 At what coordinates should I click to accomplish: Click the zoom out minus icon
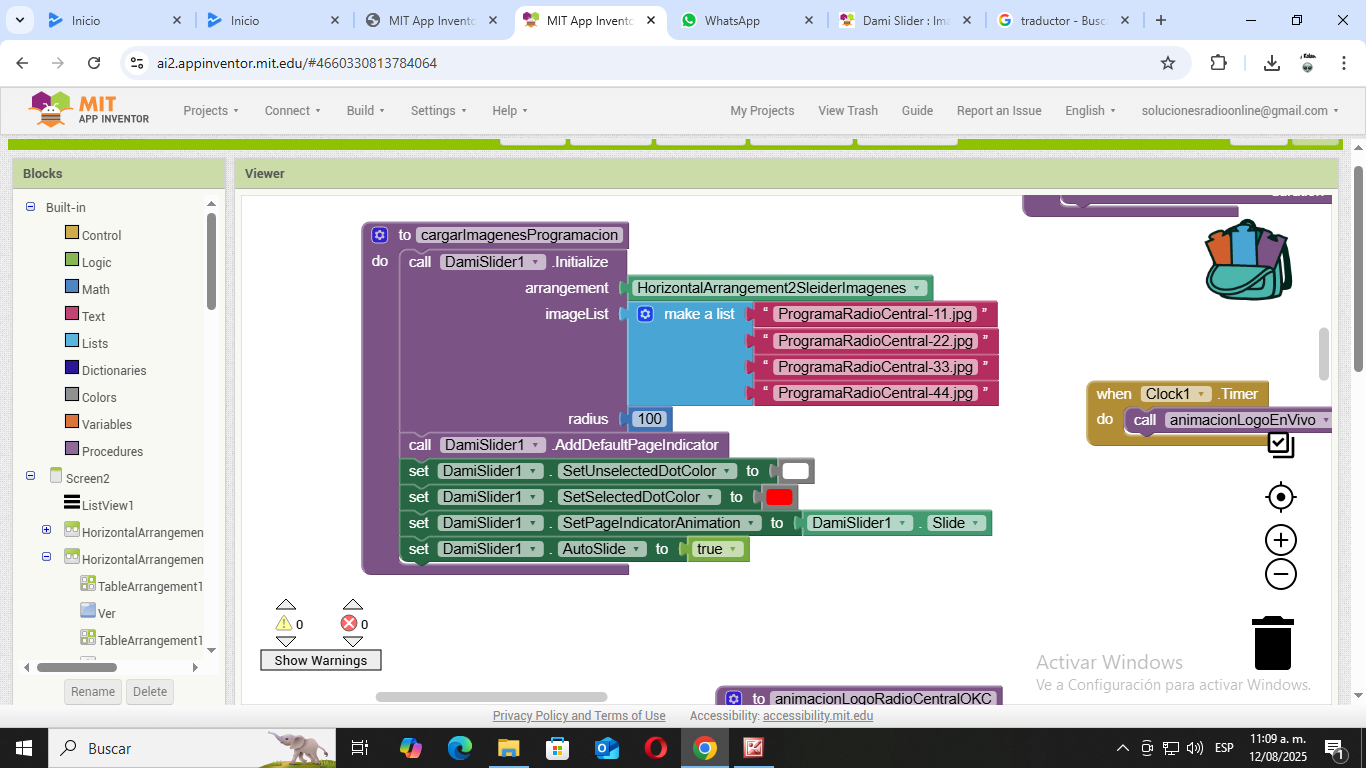[x=1280, y=574]
